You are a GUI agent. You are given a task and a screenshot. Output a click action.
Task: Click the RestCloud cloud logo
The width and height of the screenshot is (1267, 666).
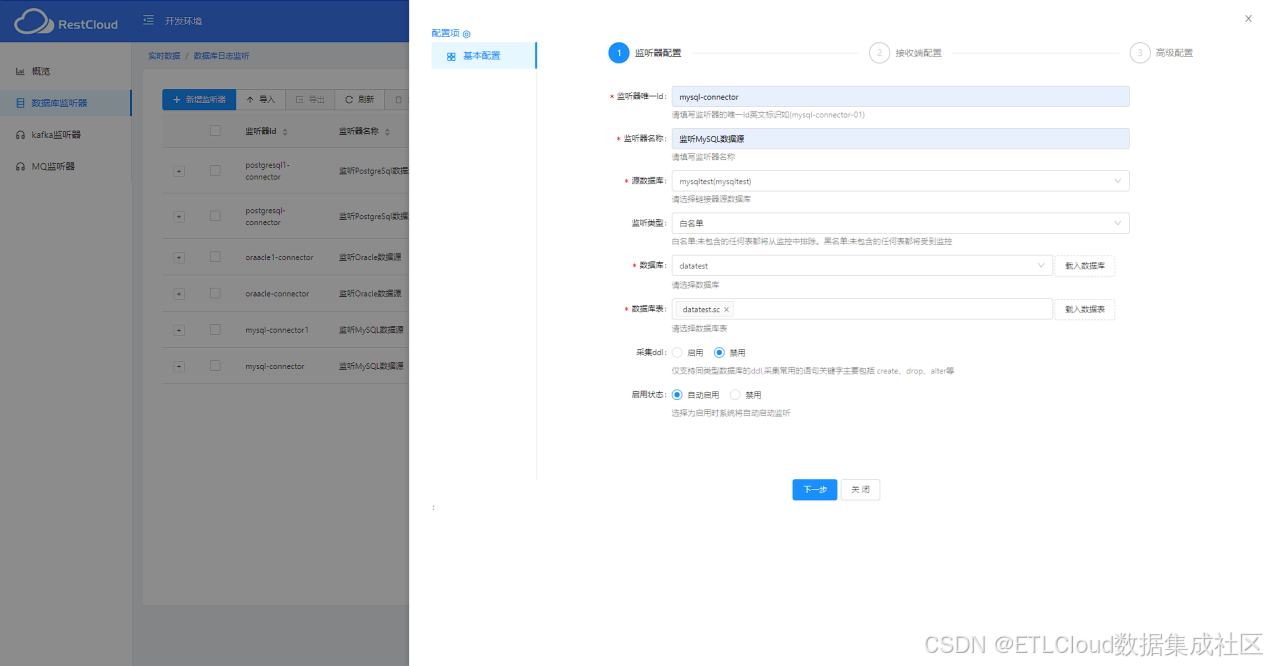pos(33,21)
